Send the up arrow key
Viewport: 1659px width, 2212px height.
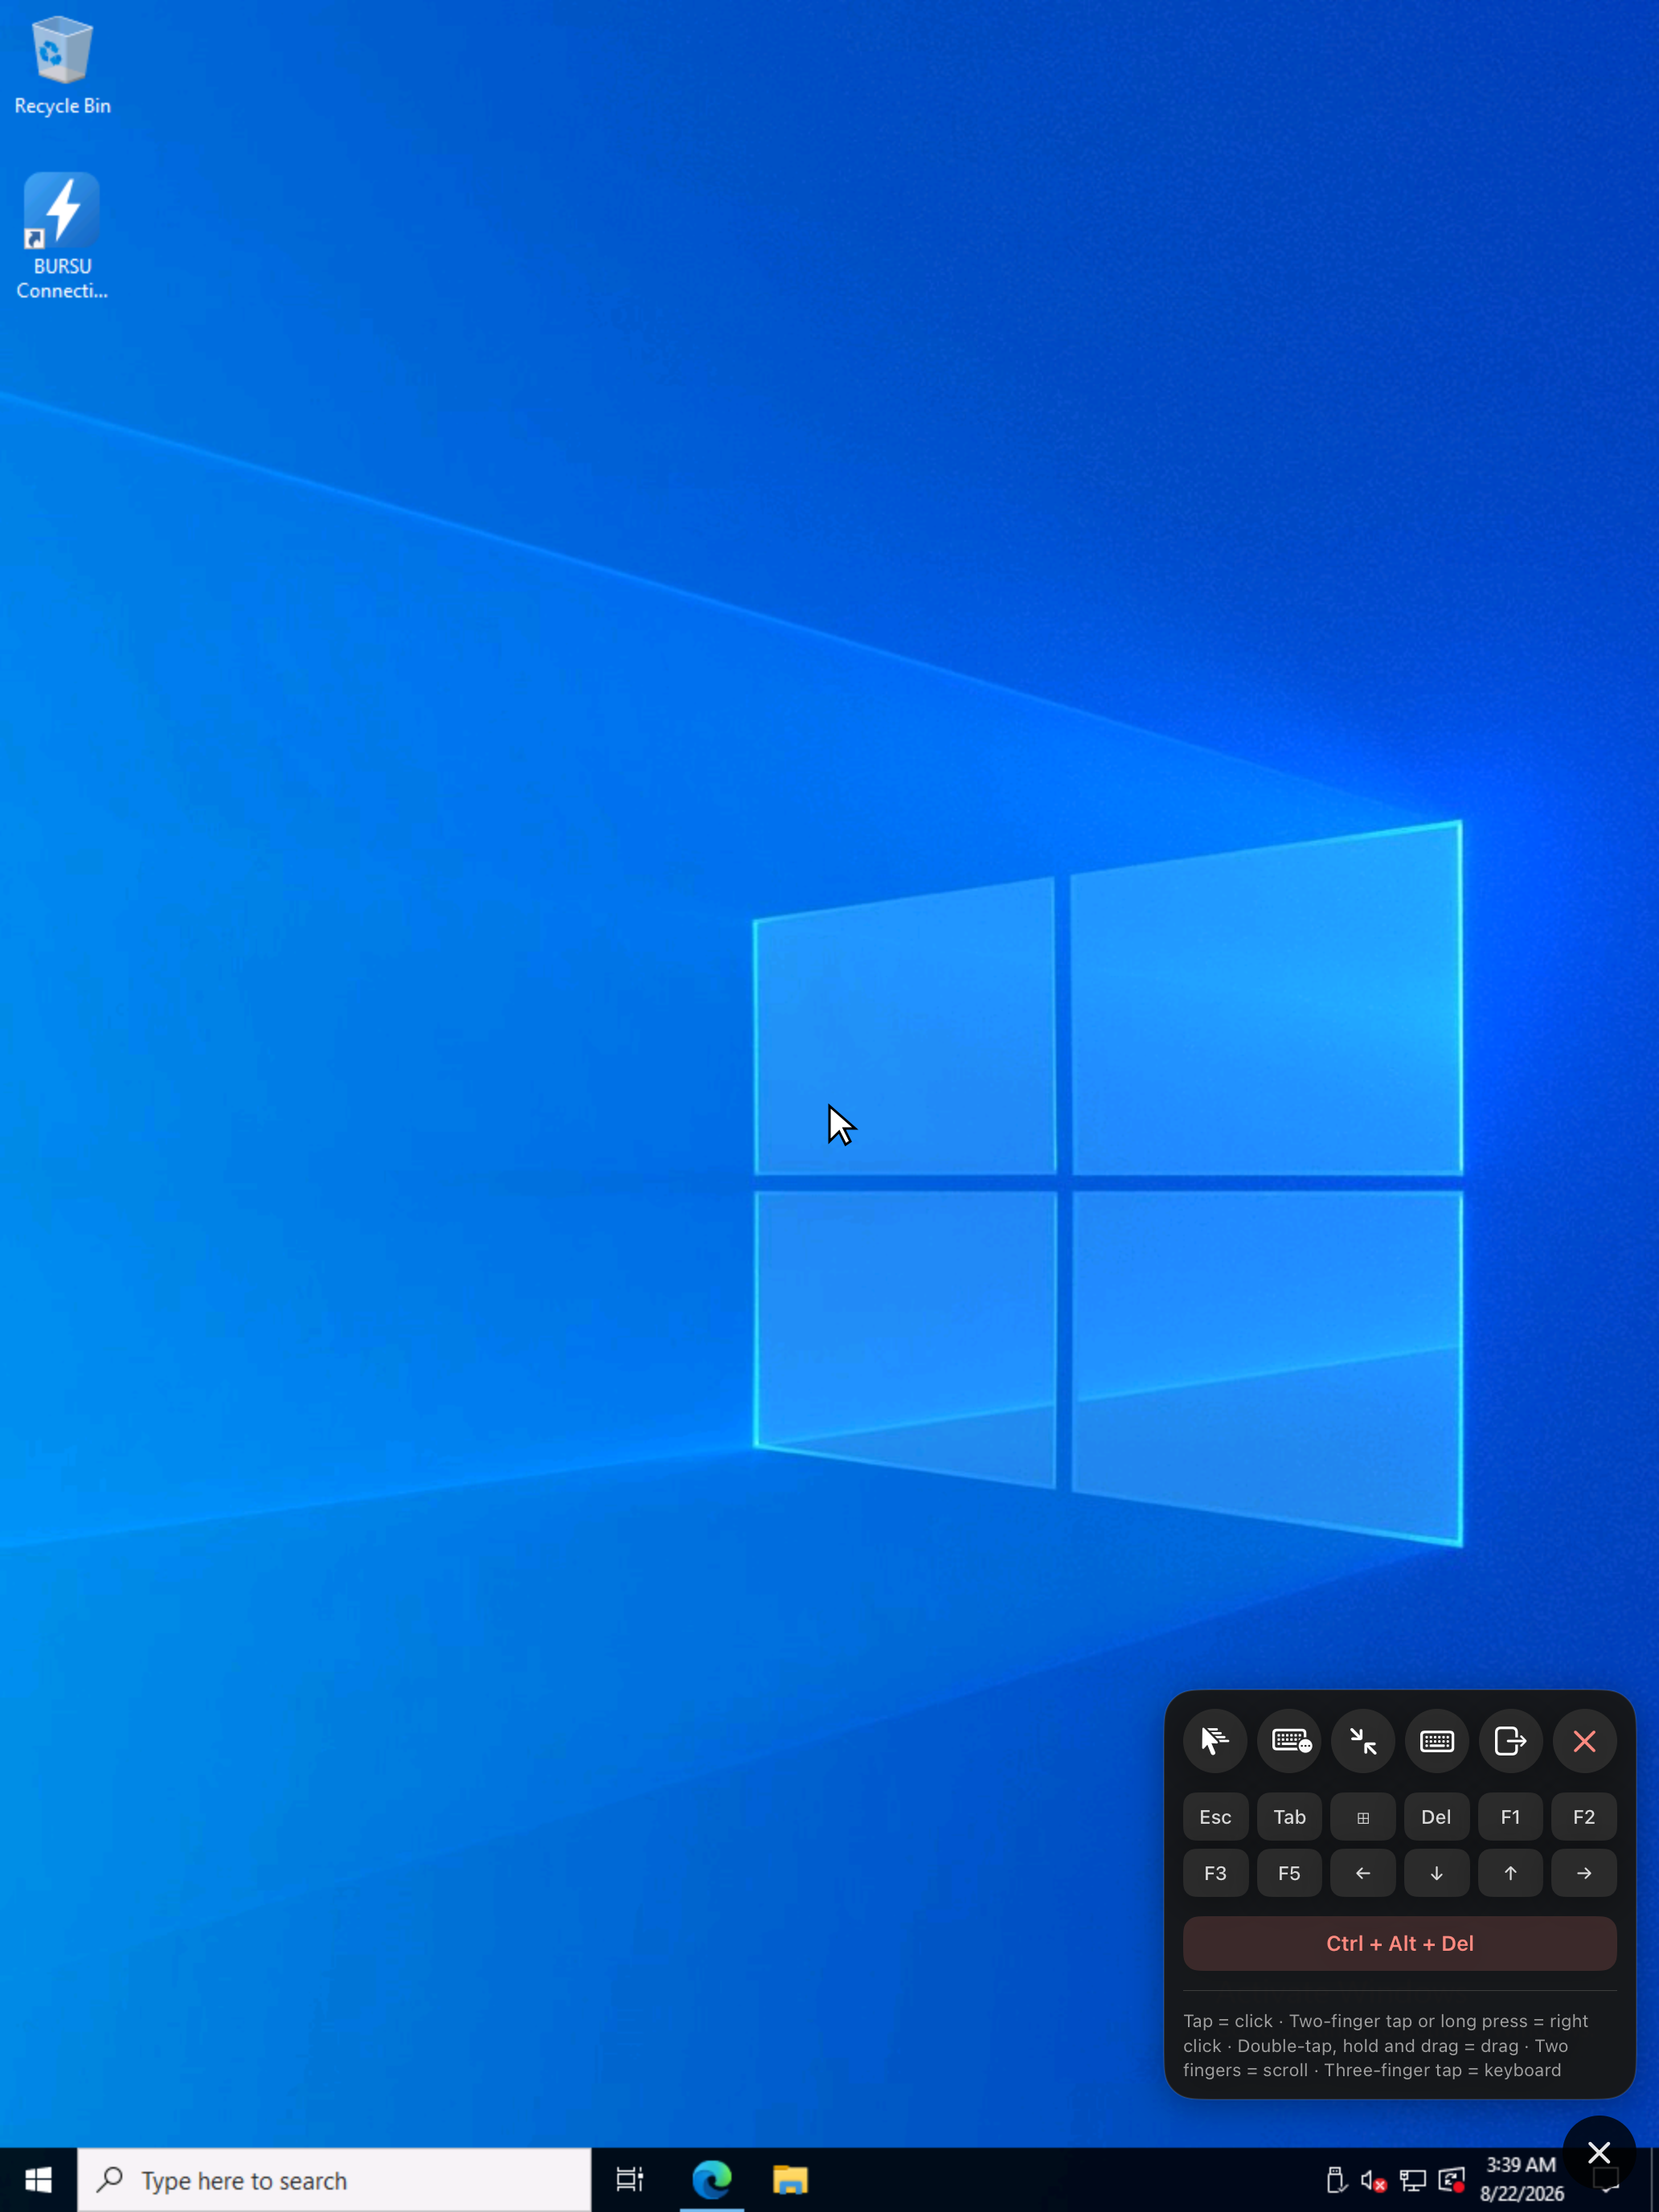pyautogui.click(x=1510, y=1873)
